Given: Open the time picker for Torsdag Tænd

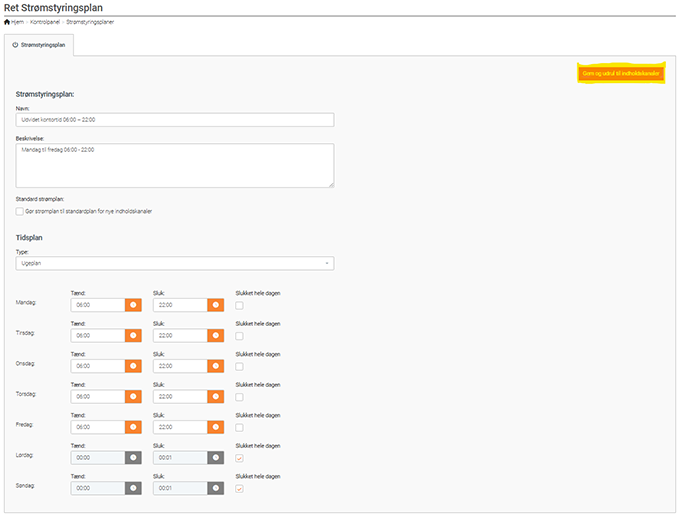Looking at the screenshot, I should (x=133, y=397).
